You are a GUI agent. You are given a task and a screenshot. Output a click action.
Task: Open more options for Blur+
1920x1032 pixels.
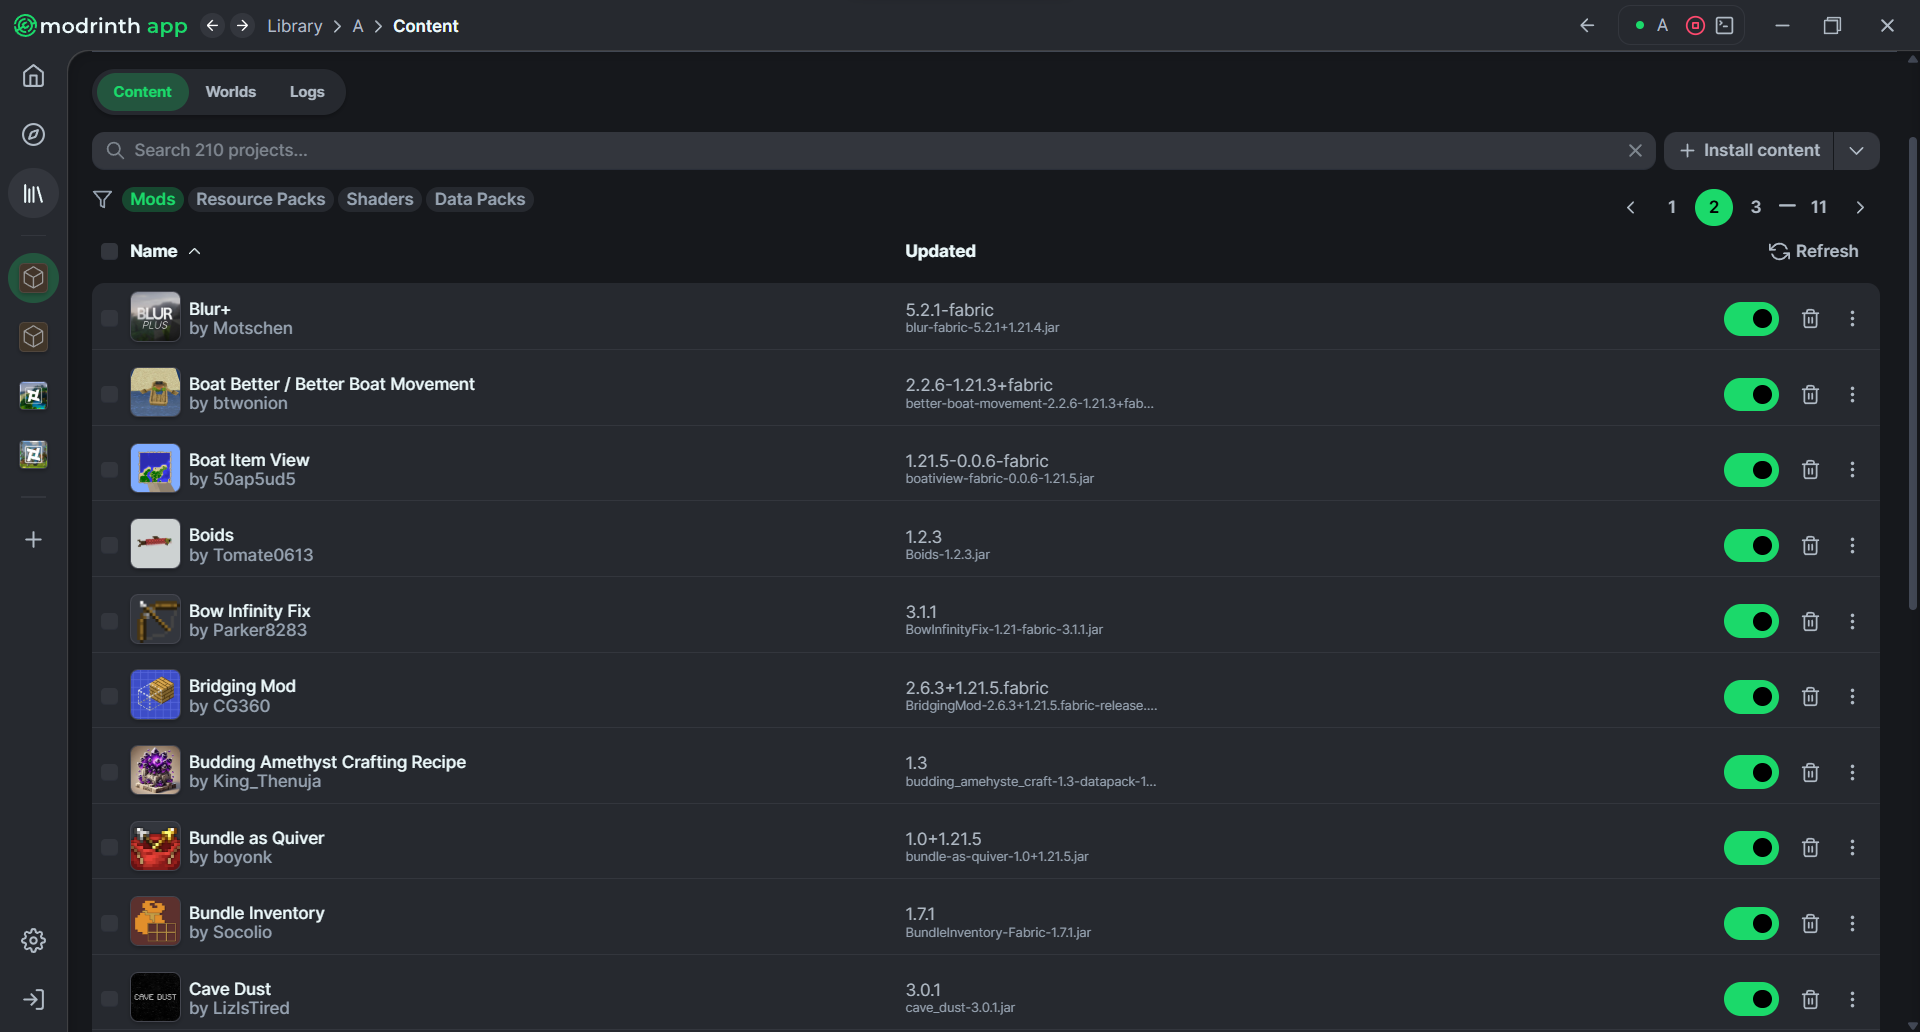tap(1852, 319)
